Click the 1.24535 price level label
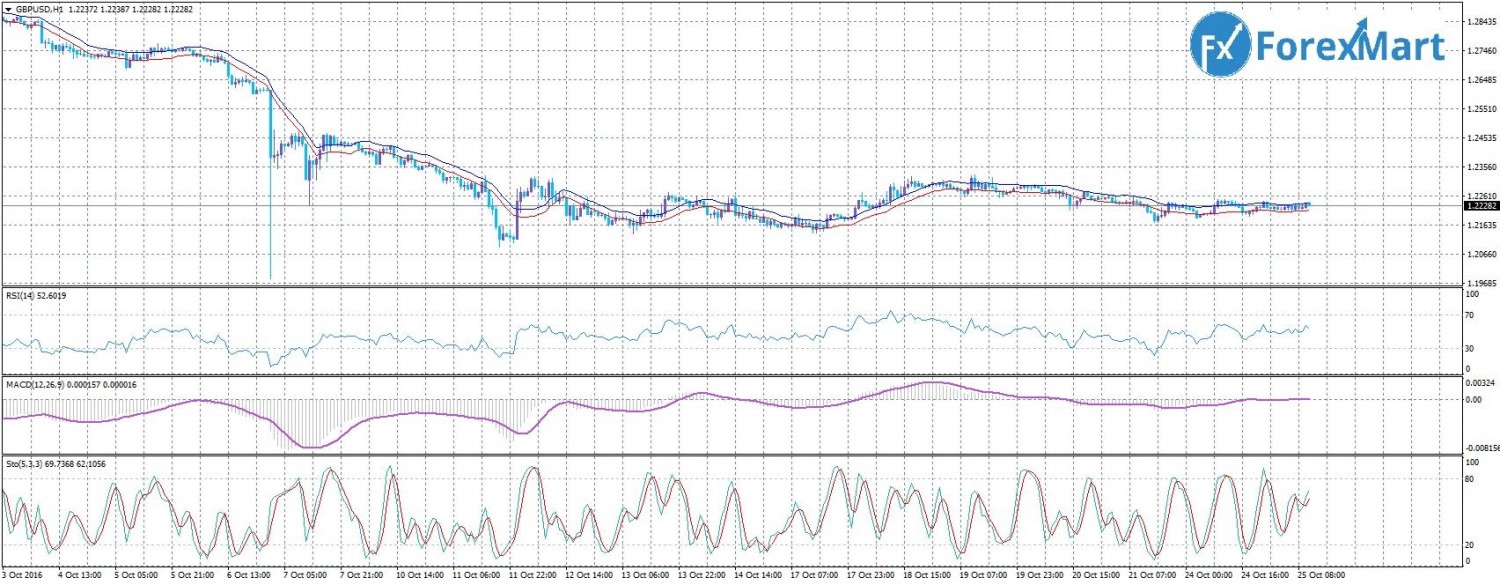Viewport: 1500px width, 585px height. point(1481,138)
